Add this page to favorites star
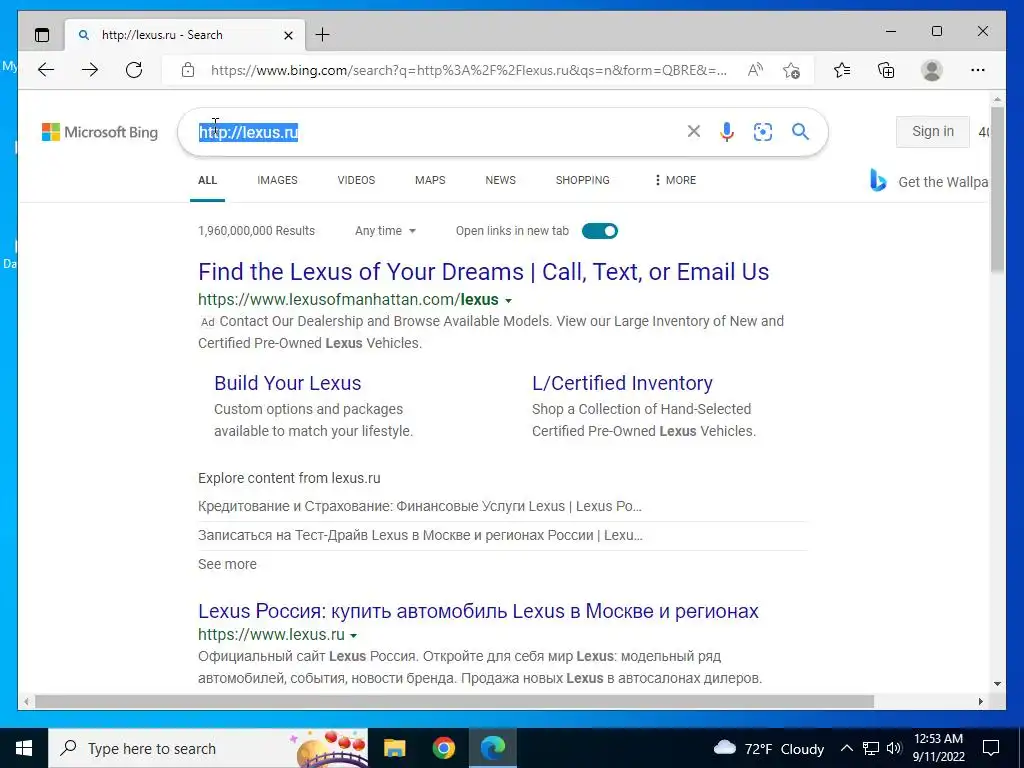The height and width of the screenshot is (768, 1024). 792,70
